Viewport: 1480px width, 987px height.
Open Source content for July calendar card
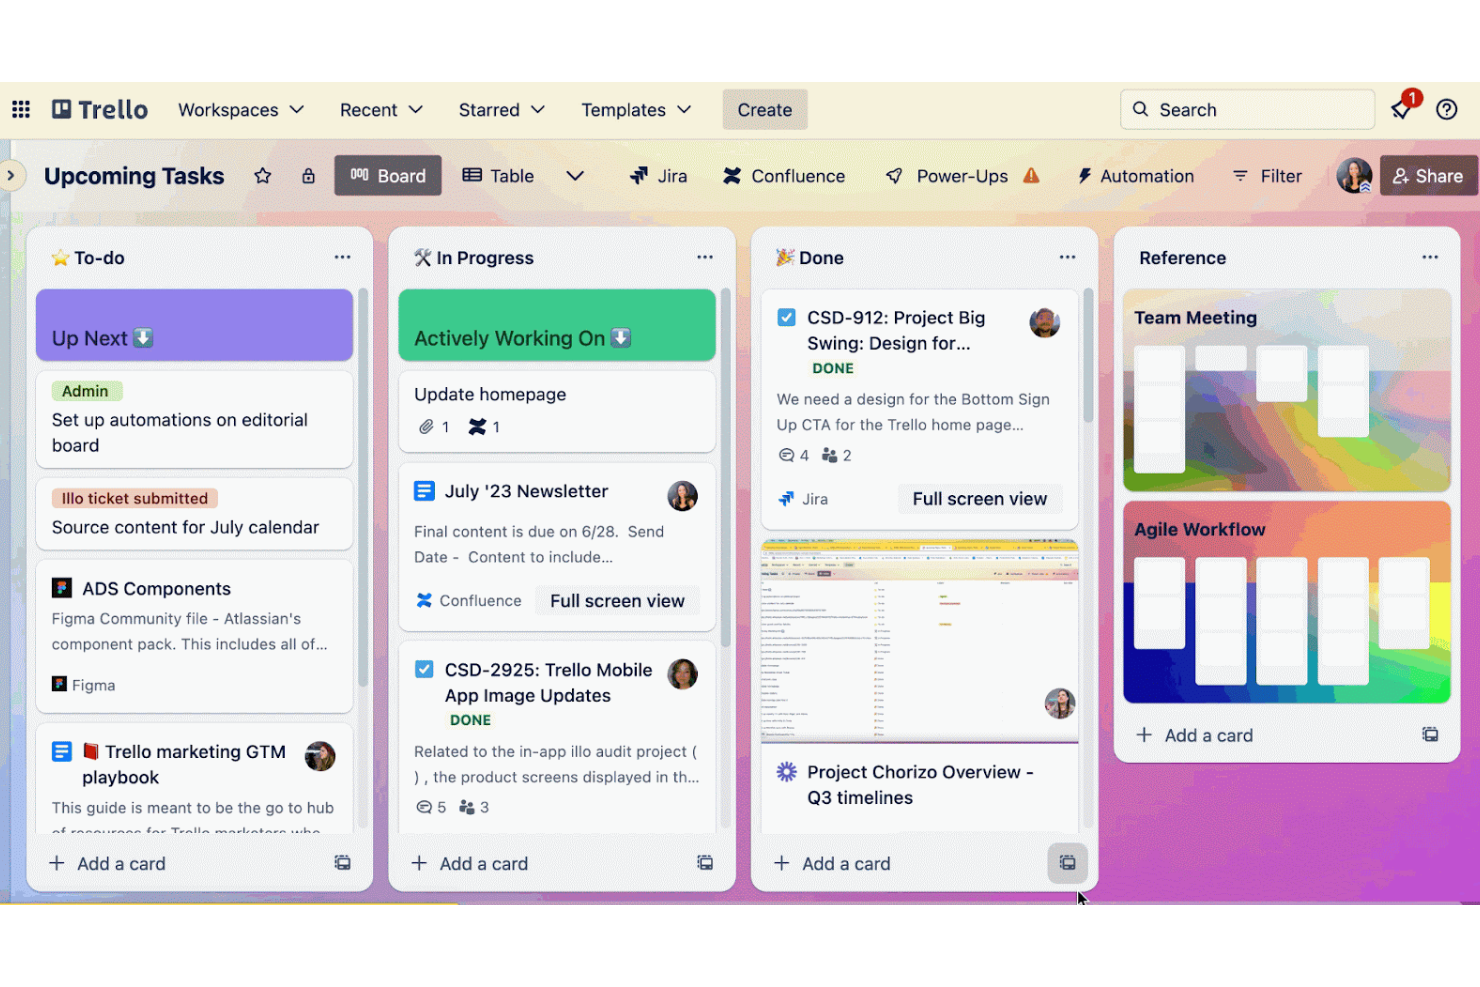coord(194,514)
